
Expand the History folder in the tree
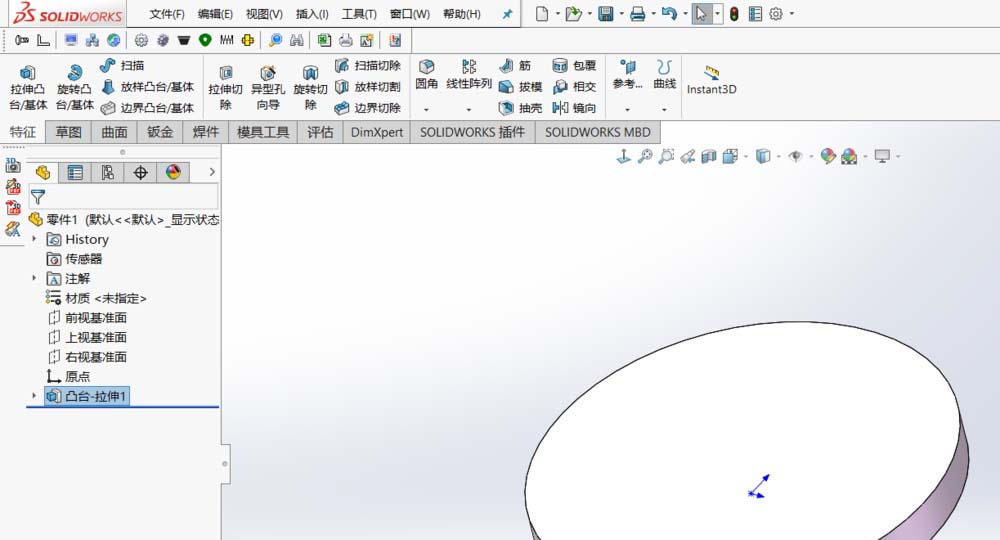pyautogui.click(x=34, y=239)
